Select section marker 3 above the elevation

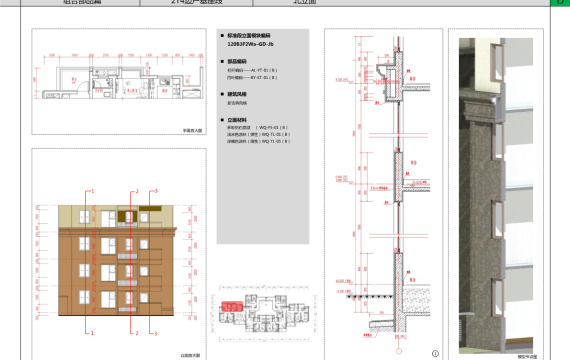156,191
